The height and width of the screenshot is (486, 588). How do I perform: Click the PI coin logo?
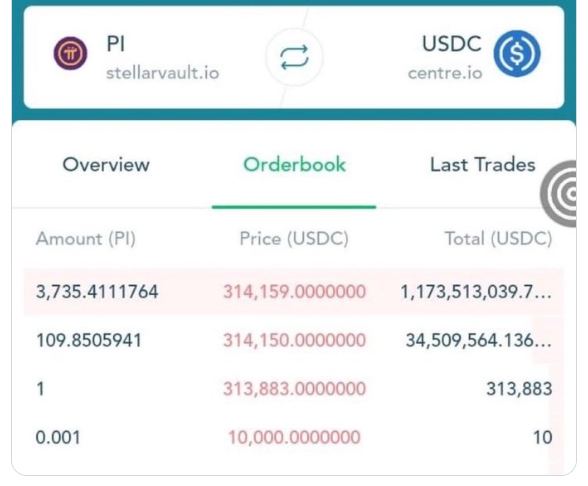coord(70,53)
